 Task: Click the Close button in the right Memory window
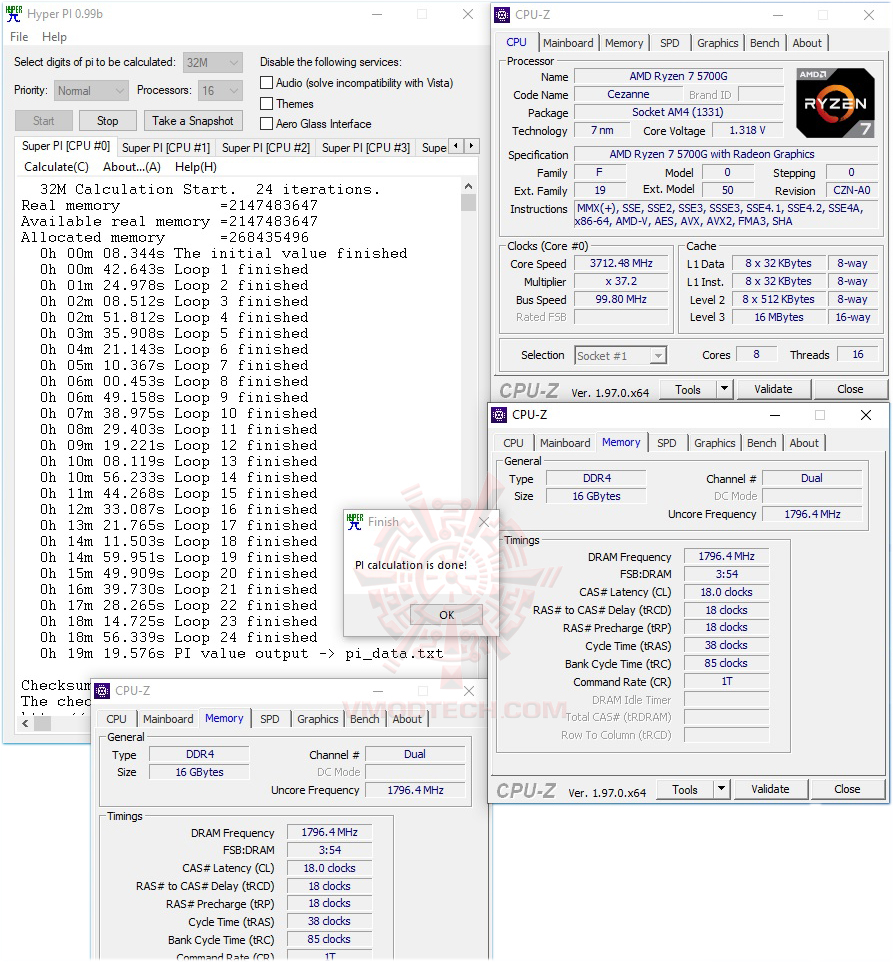point(846,789)
